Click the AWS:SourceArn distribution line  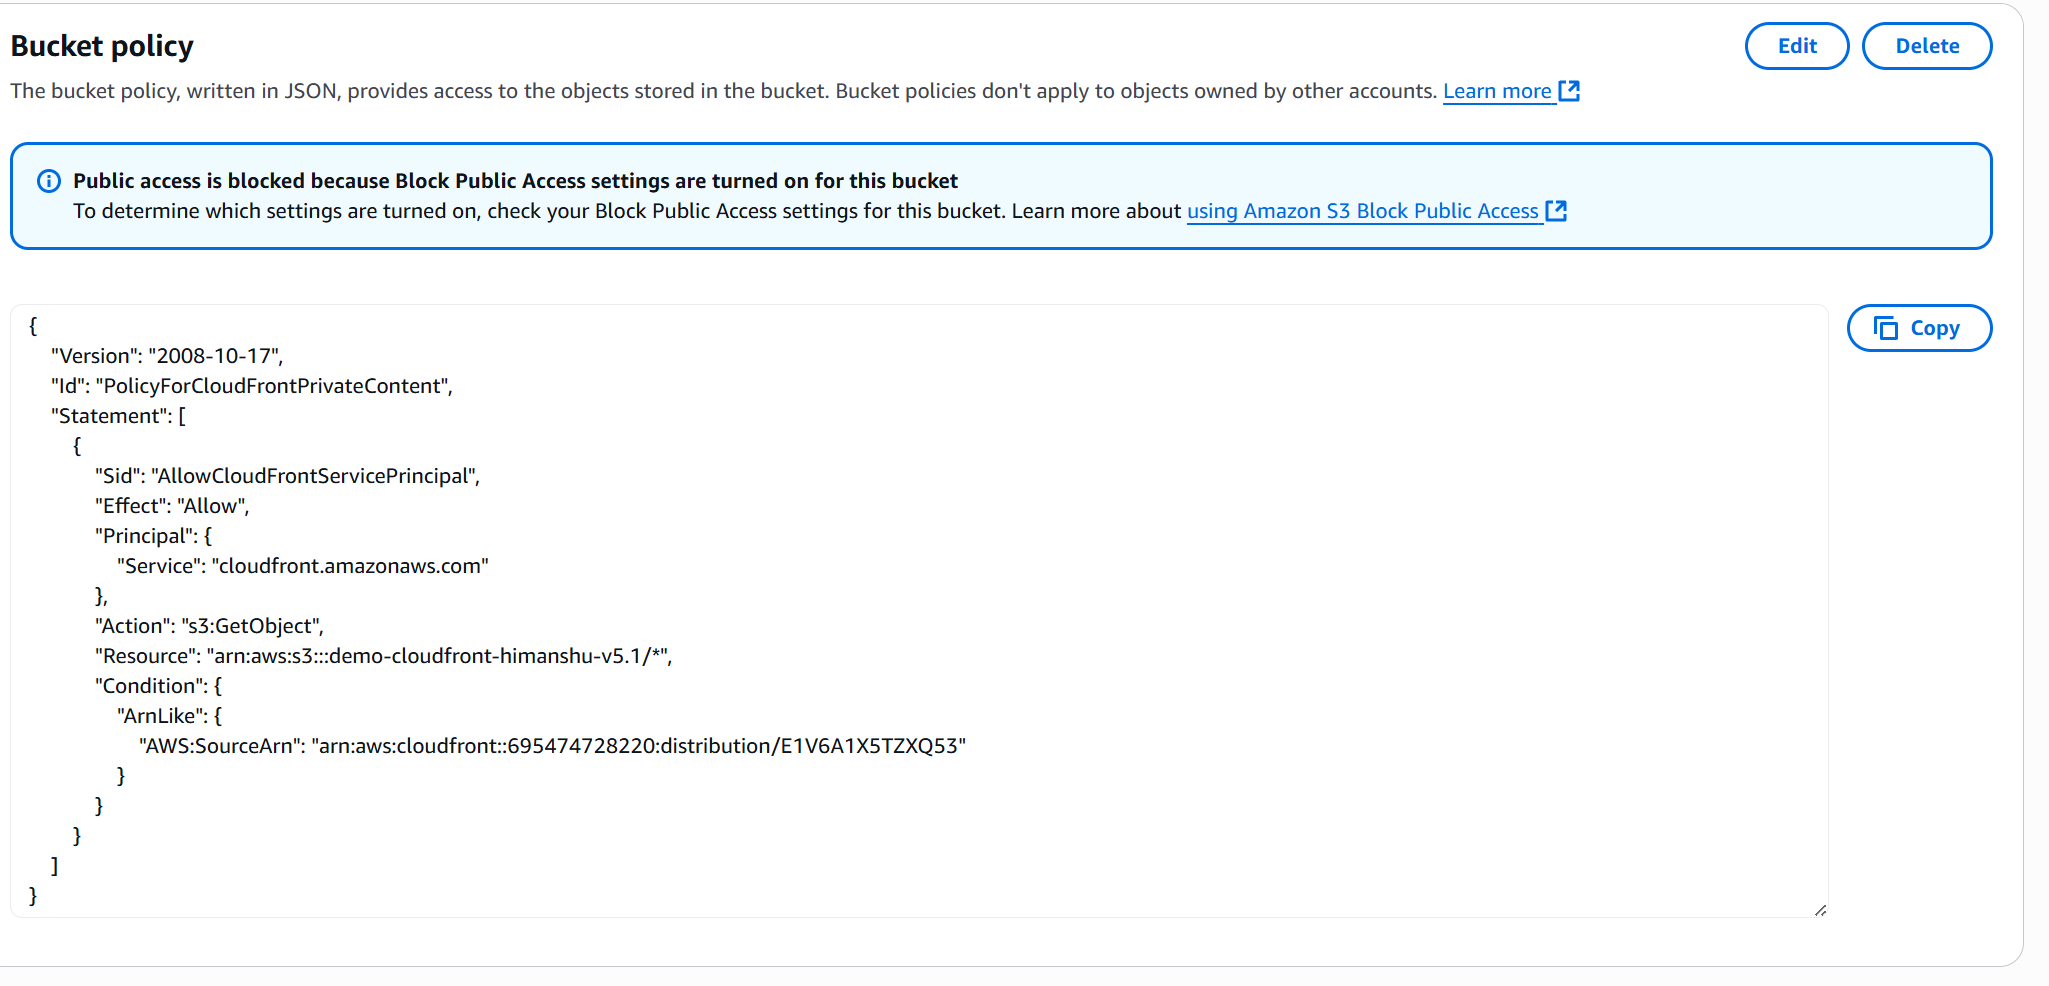552,746
